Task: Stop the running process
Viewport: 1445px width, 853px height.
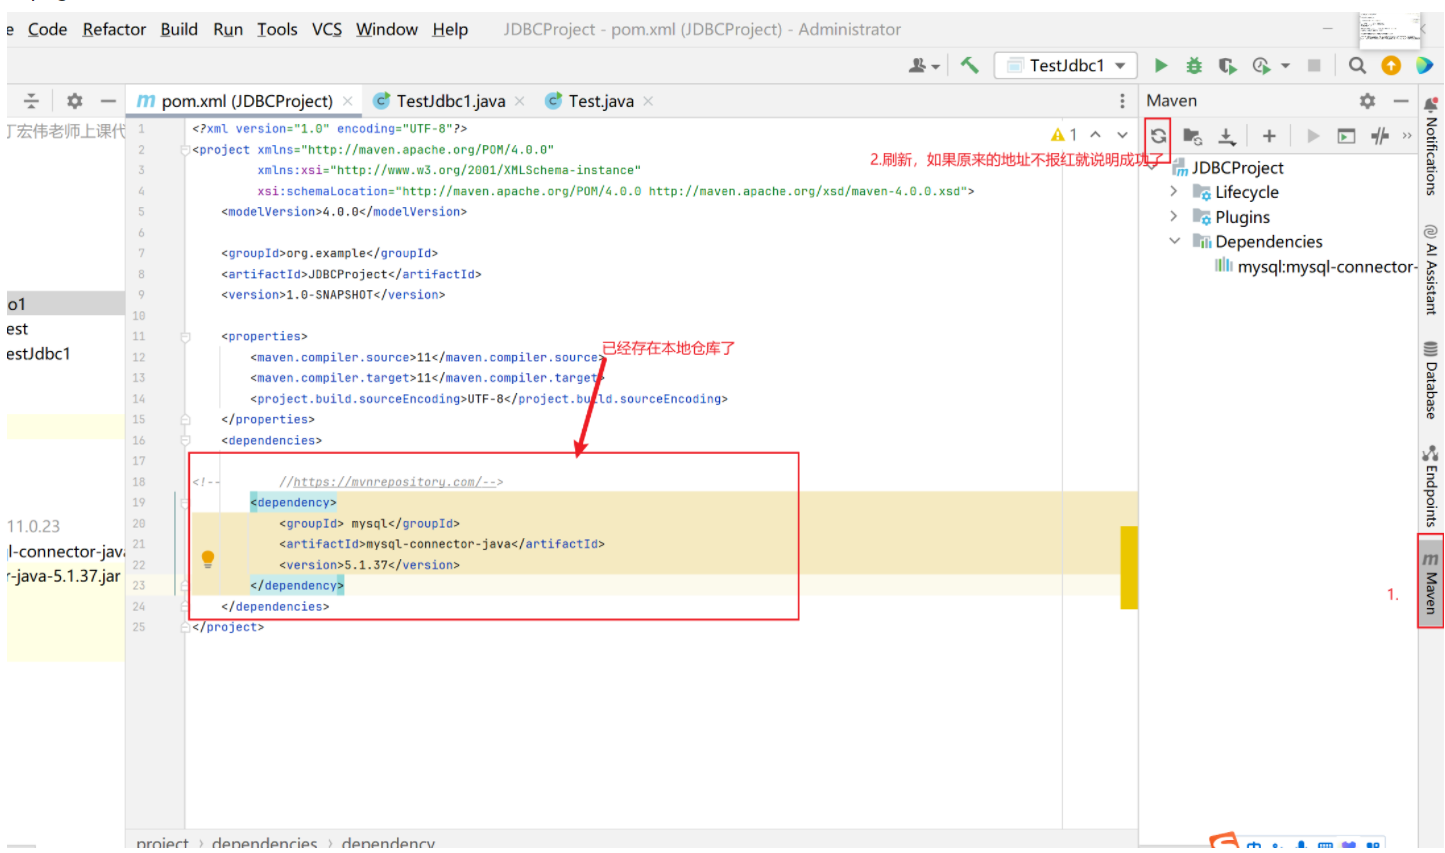Action: [x=1314, y=66]
